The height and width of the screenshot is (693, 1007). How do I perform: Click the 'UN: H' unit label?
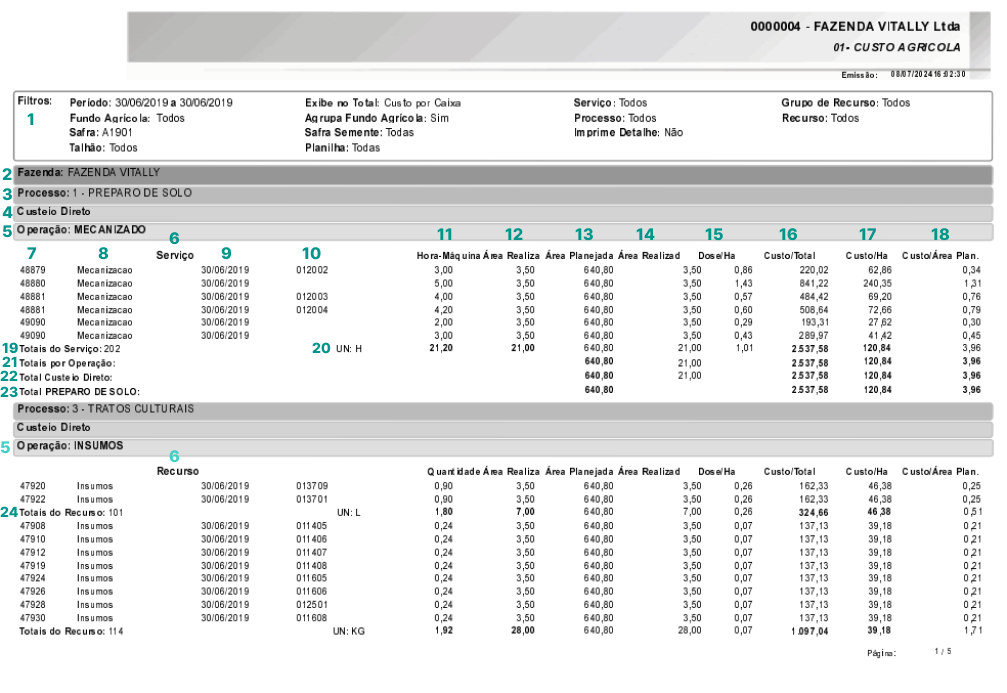point(349,349)
